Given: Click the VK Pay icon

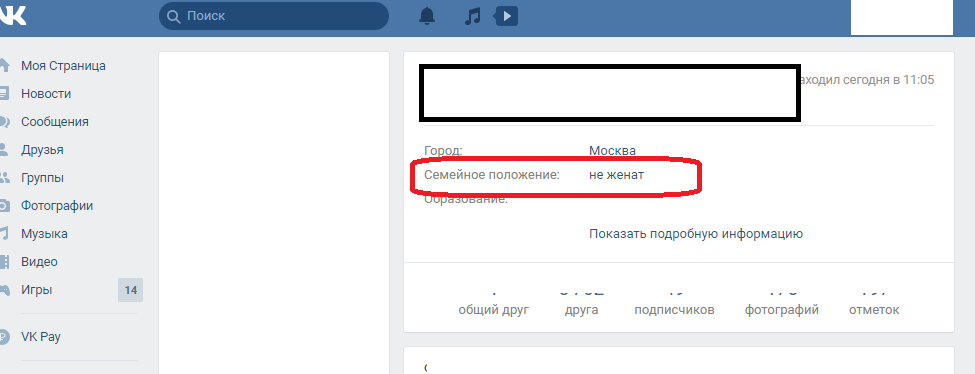Looking at the screenshot, I should (4, 337).
